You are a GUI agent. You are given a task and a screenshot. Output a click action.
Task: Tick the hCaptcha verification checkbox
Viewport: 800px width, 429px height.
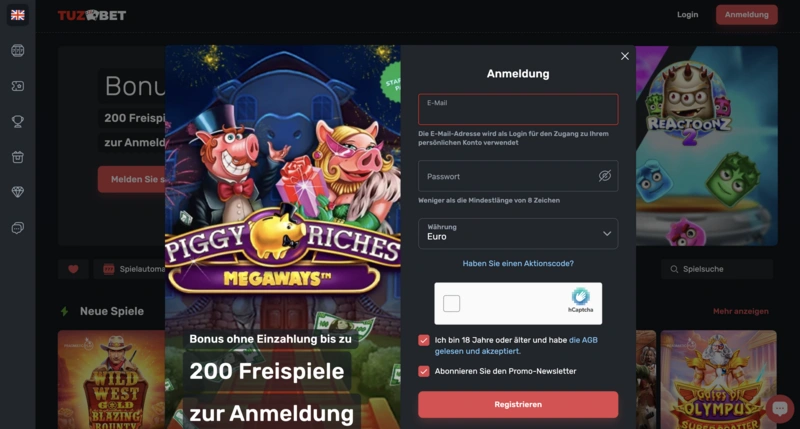click(x=451, y=304)
